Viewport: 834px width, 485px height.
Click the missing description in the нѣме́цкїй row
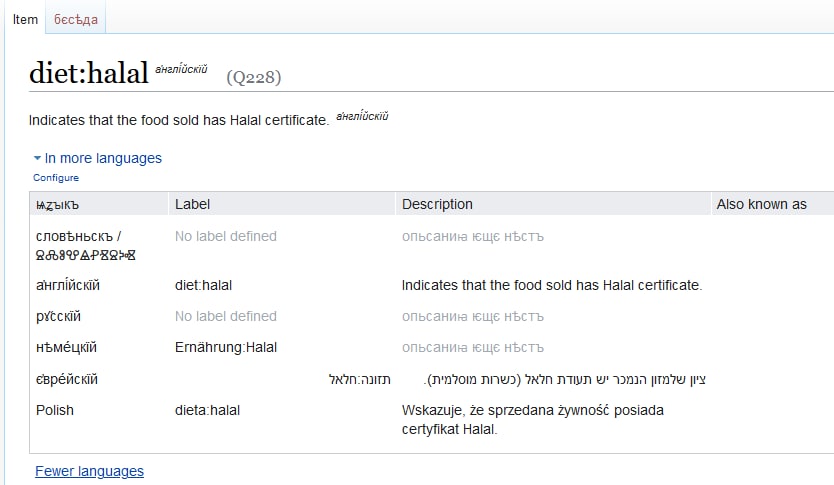473,347
